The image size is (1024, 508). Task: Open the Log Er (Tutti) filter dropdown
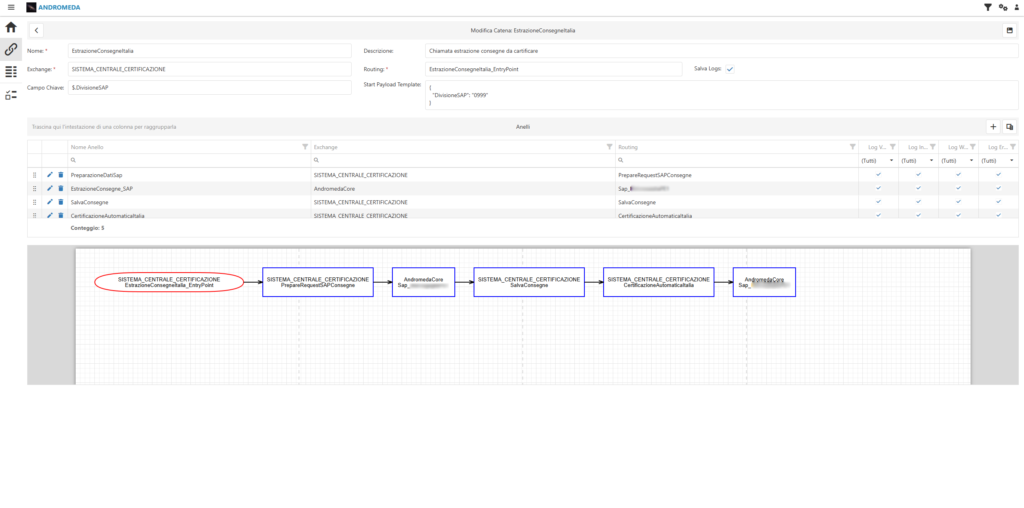click(998, 161)
